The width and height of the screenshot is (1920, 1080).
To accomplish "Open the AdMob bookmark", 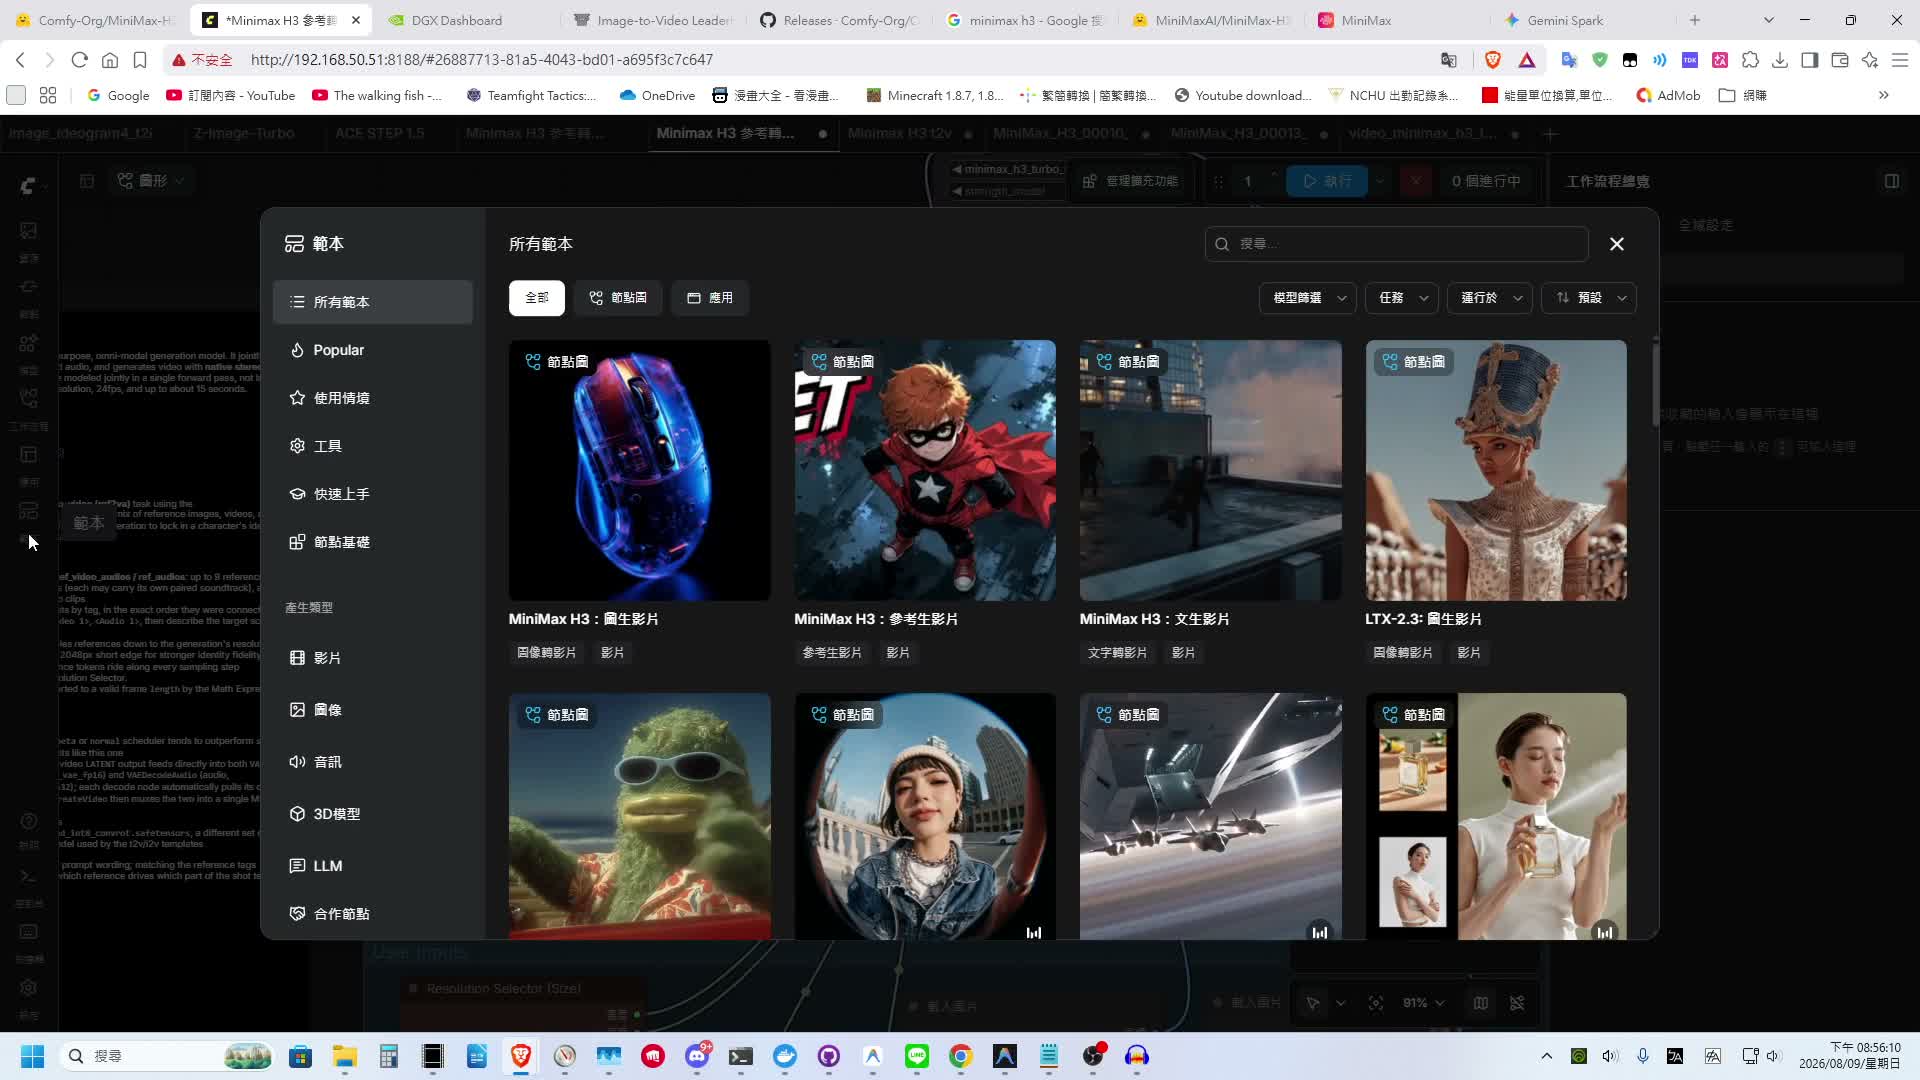I will click(x=1668, y=96).
